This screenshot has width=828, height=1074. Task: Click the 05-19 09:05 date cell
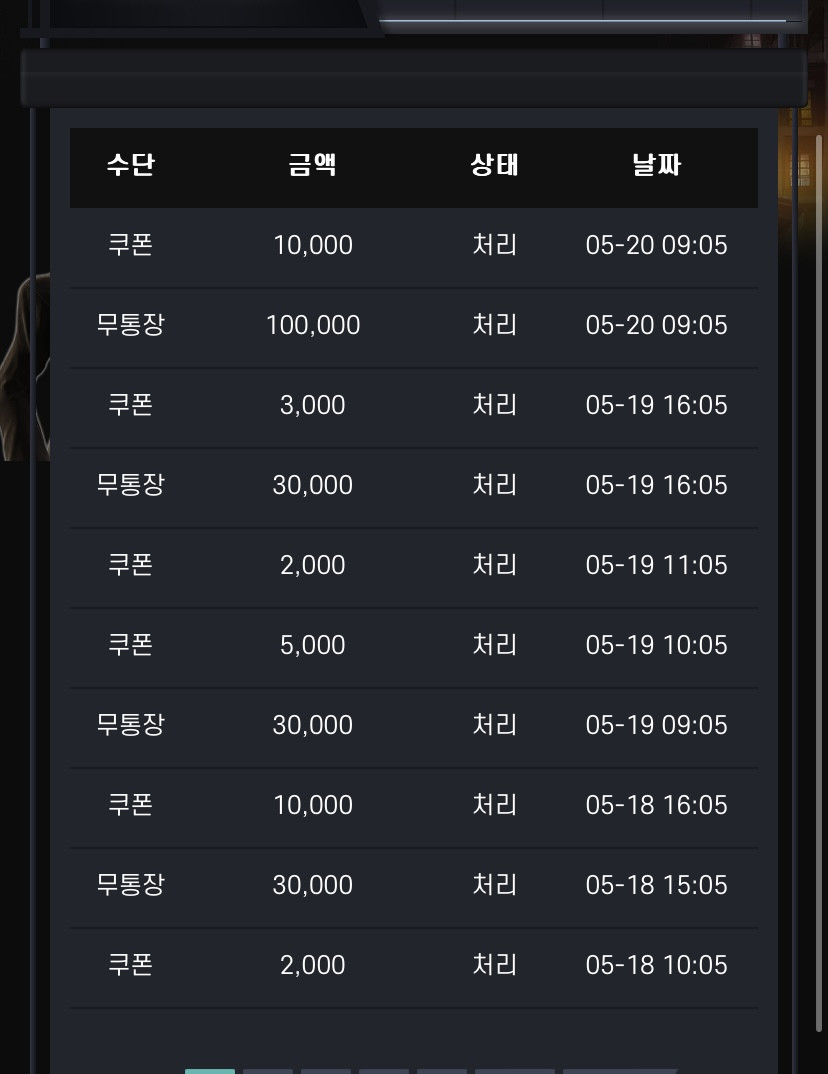pos(656,725)
